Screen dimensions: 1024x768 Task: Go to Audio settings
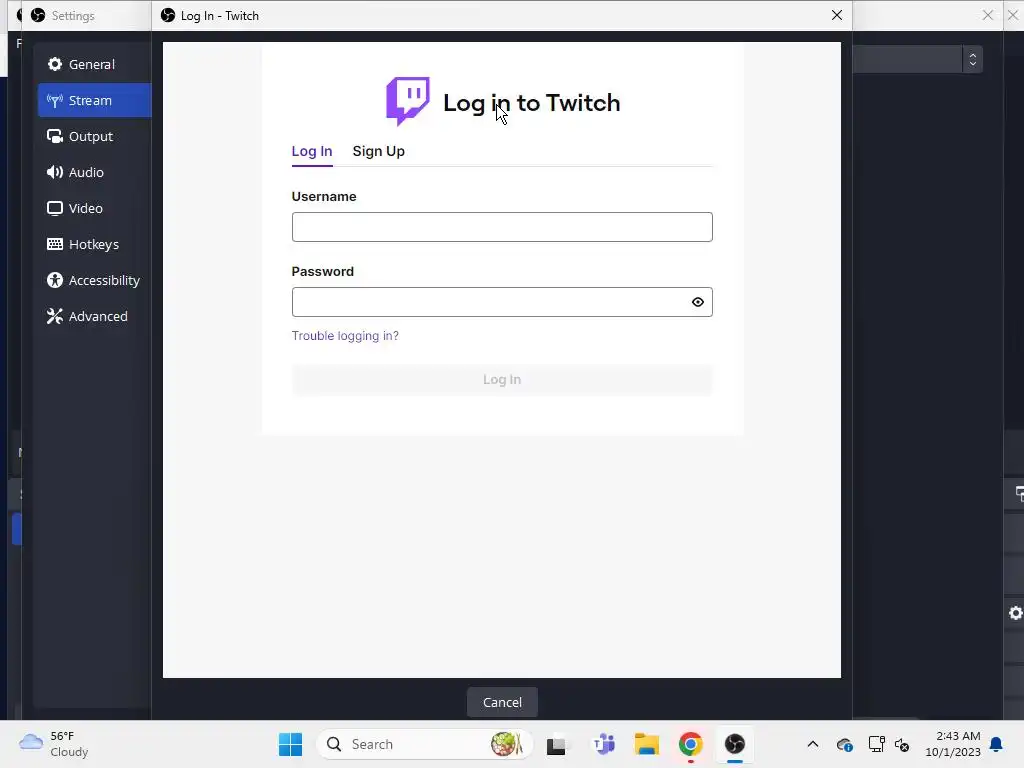coord(94,172)
